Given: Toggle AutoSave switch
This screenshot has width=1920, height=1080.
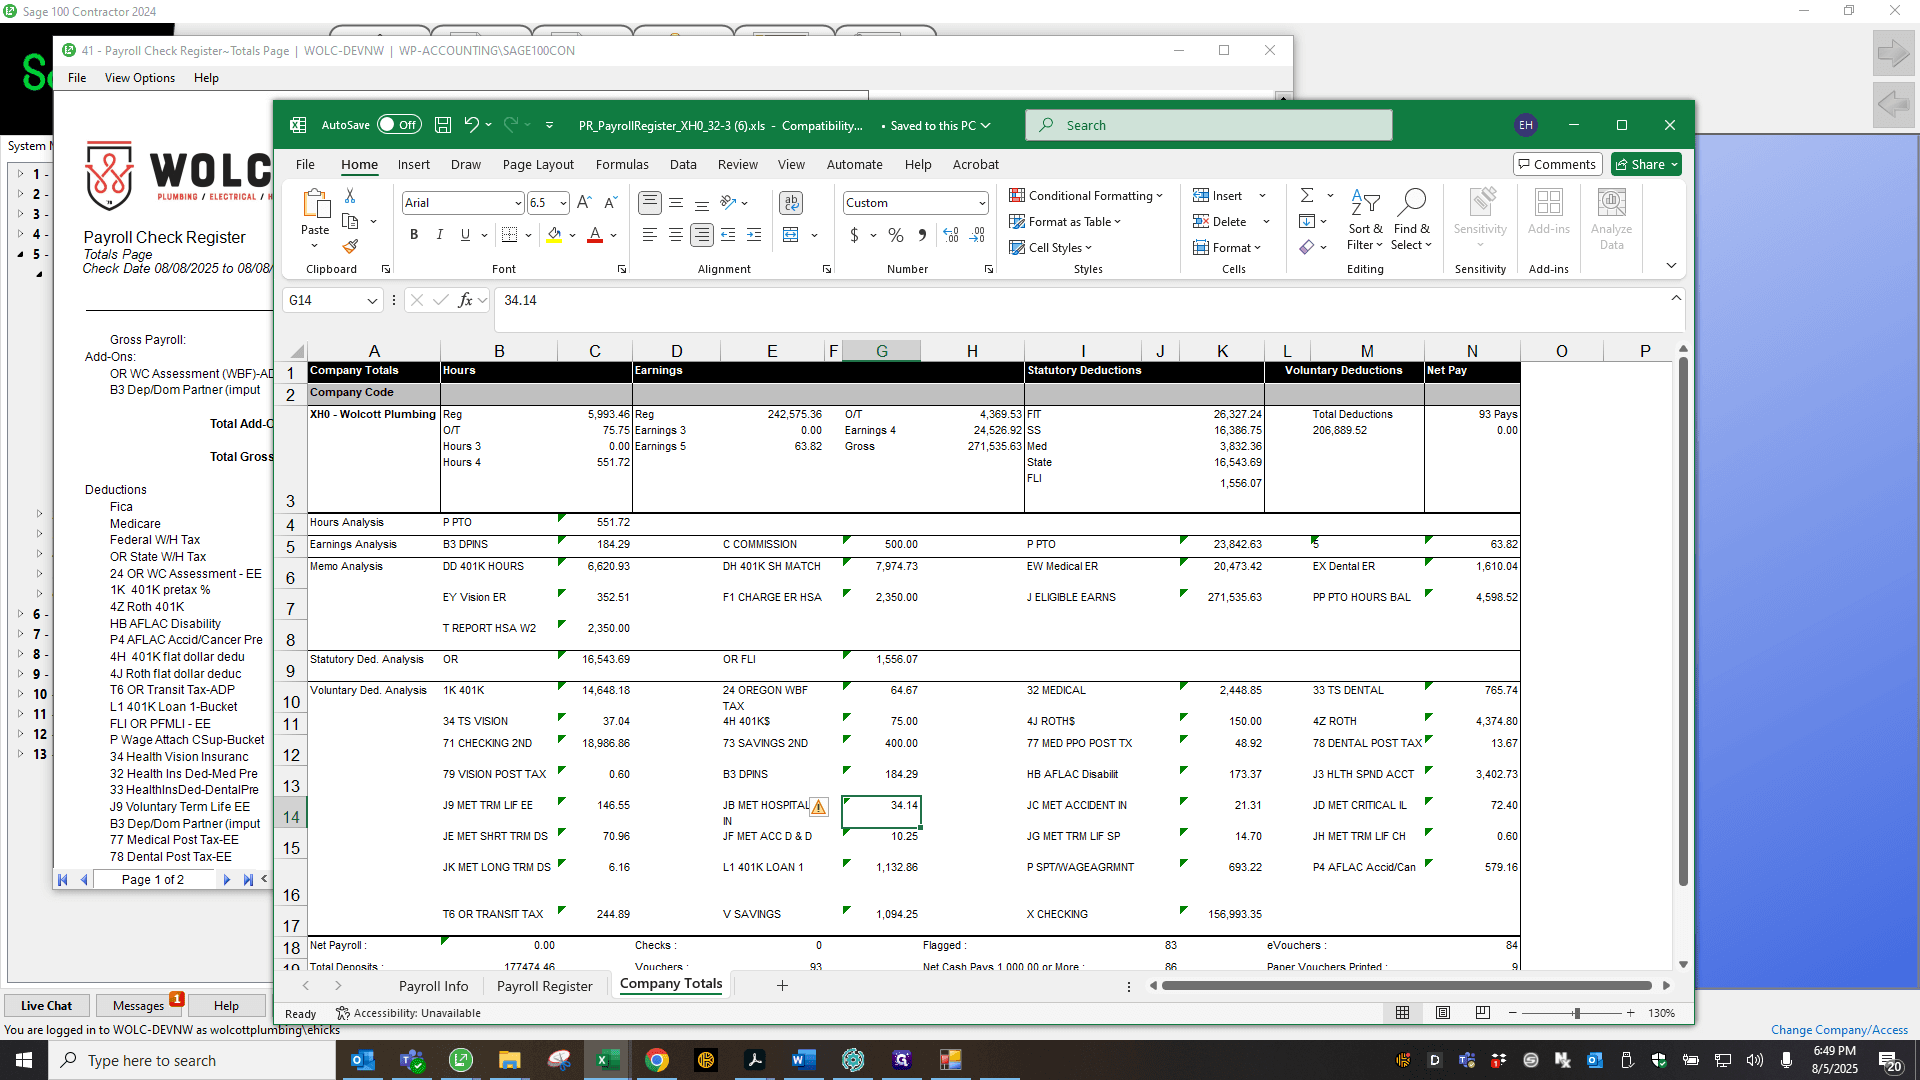Looking at the screenshot, I should [399, 125].
